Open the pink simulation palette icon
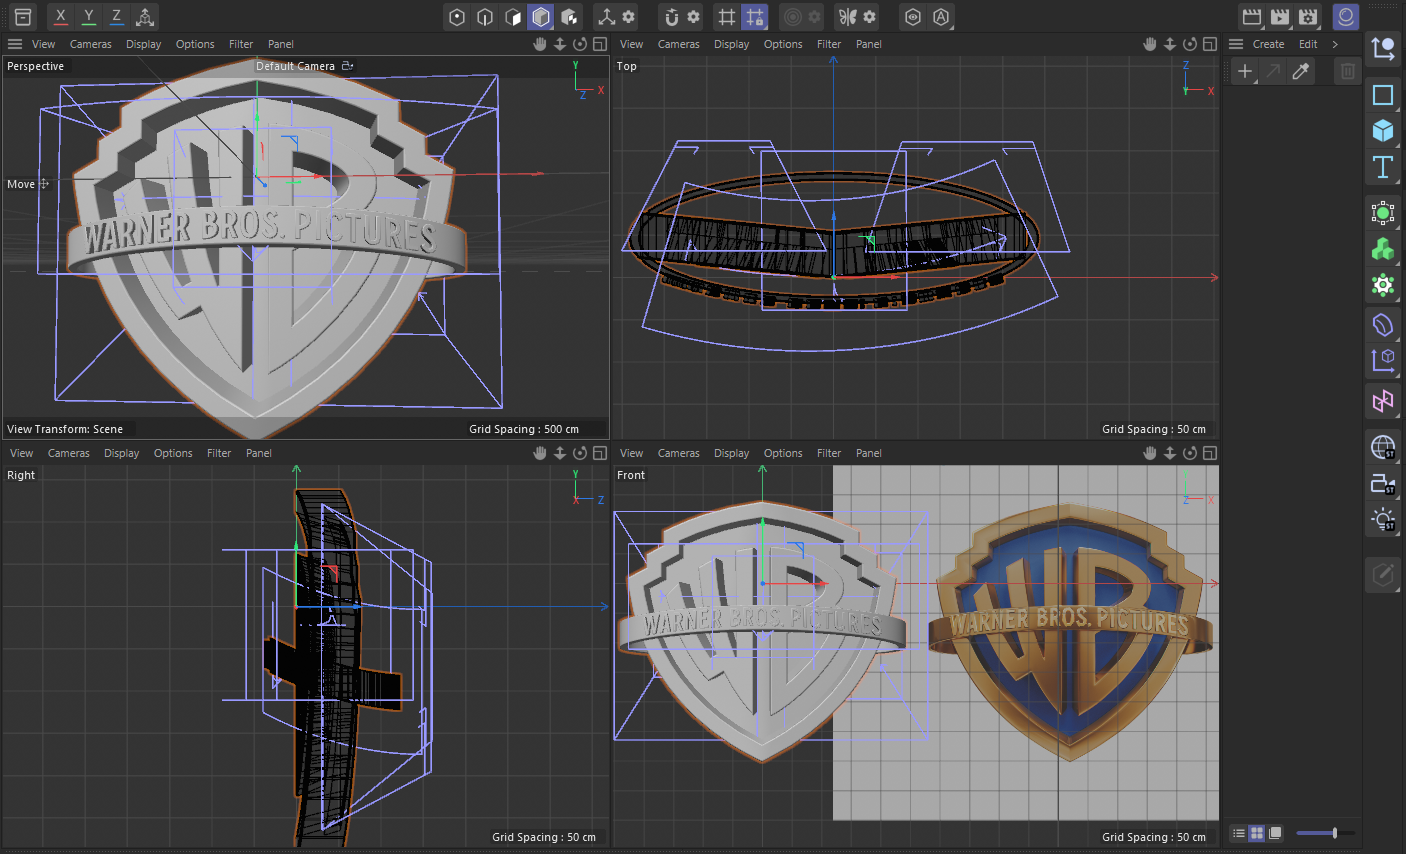The width and height of the screenshot is (1406, 854). tap(1383, 402)
